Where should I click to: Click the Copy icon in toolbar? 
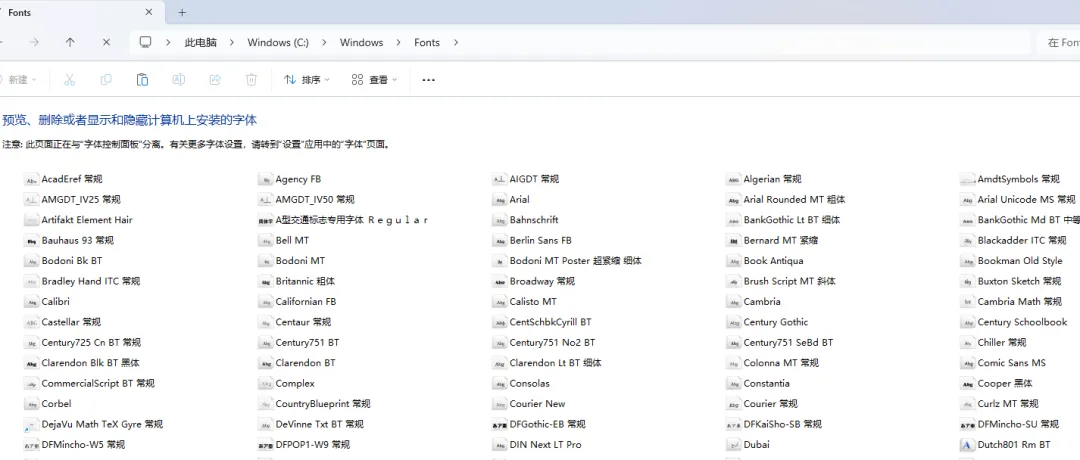tap(105, 80)
